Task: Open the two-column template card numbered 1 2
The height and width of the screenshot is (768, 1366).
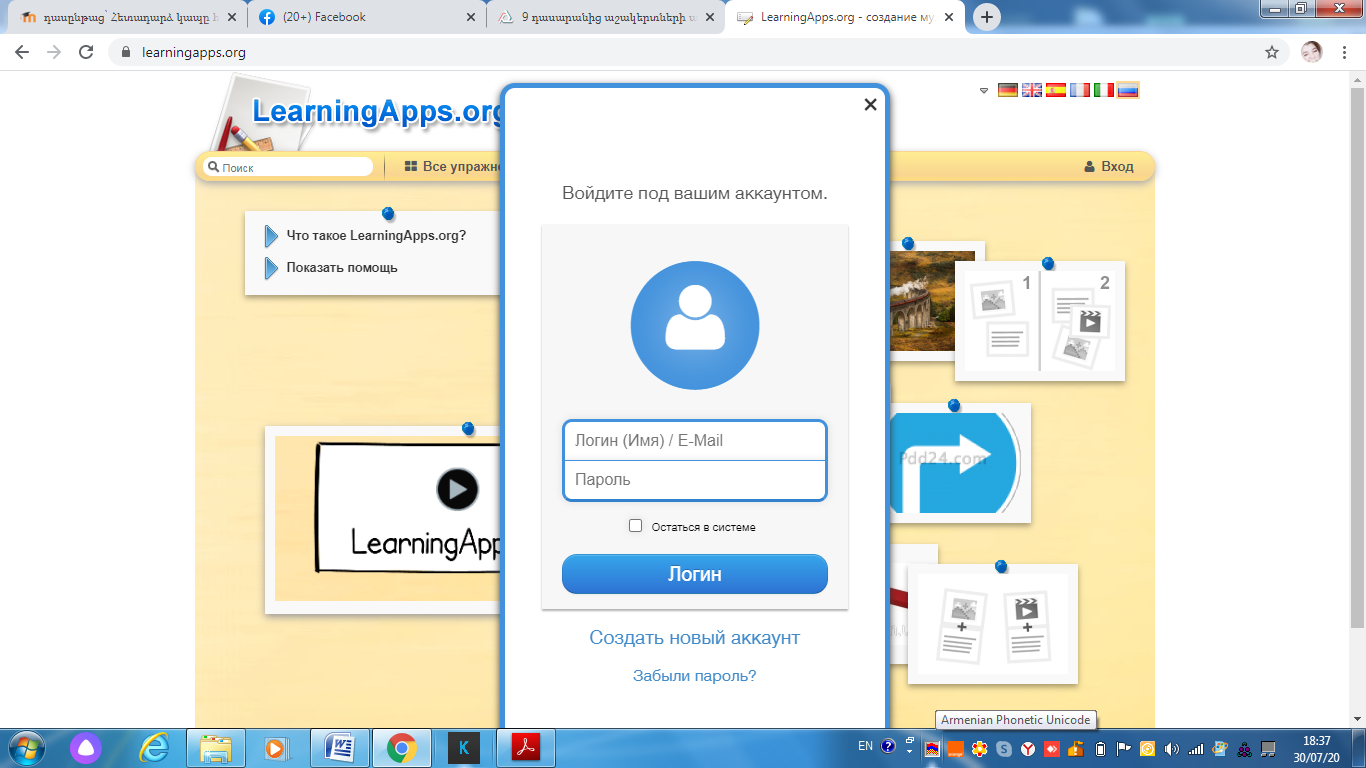Action: coord(1040,321)
